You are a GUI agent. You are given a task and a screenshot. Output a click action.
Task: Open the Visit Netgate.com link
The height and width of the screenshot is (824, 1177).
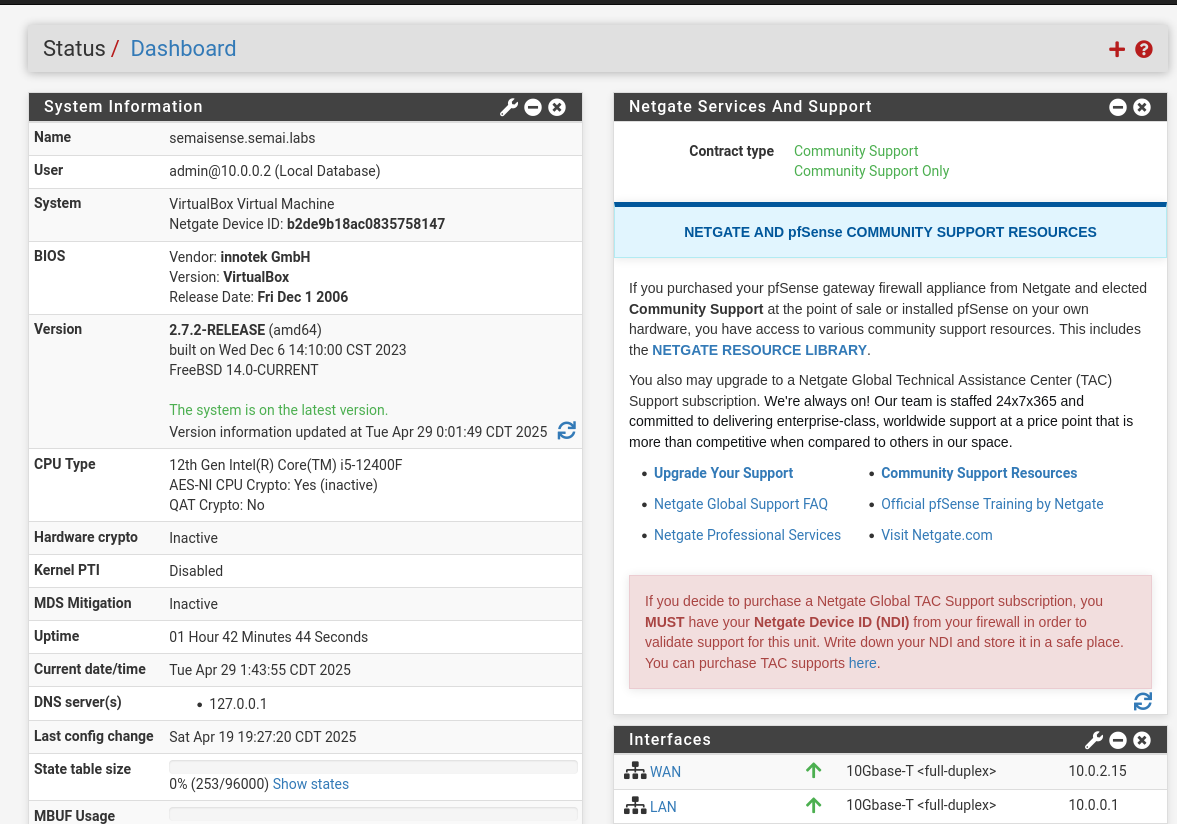click(936, 535)
